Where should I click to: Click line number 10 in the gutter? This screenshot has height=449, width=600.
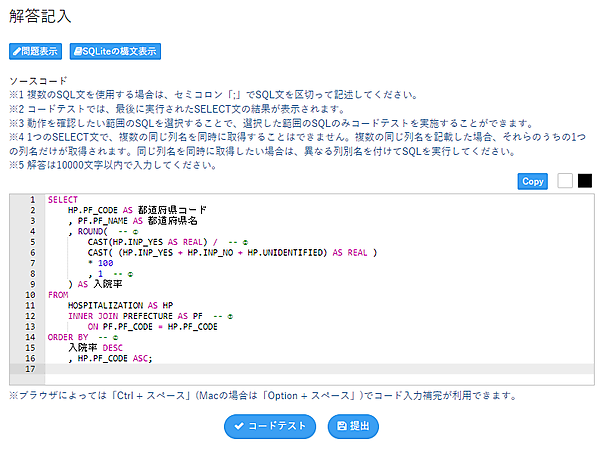(x=30, y=295)
